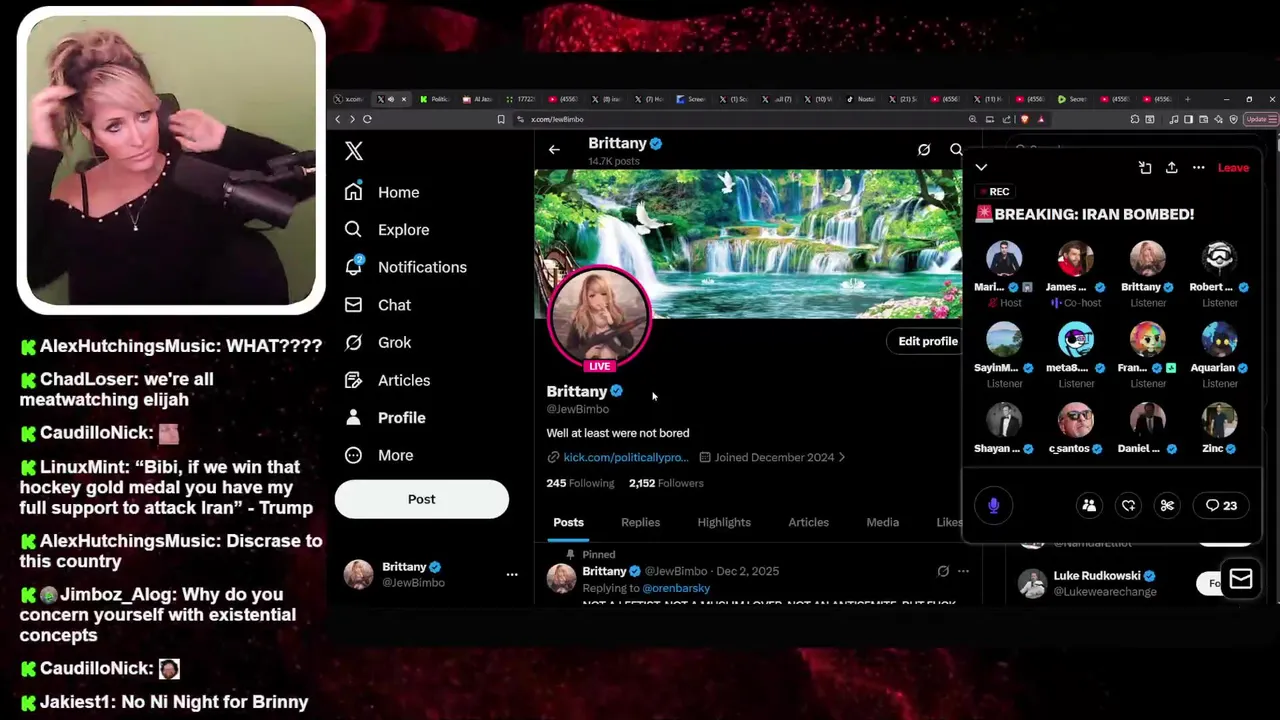Screen dimensions: 1280x720
Task: Click Grok icon on the pinned post
Action: pyautogui.click(x=943, y=571)
